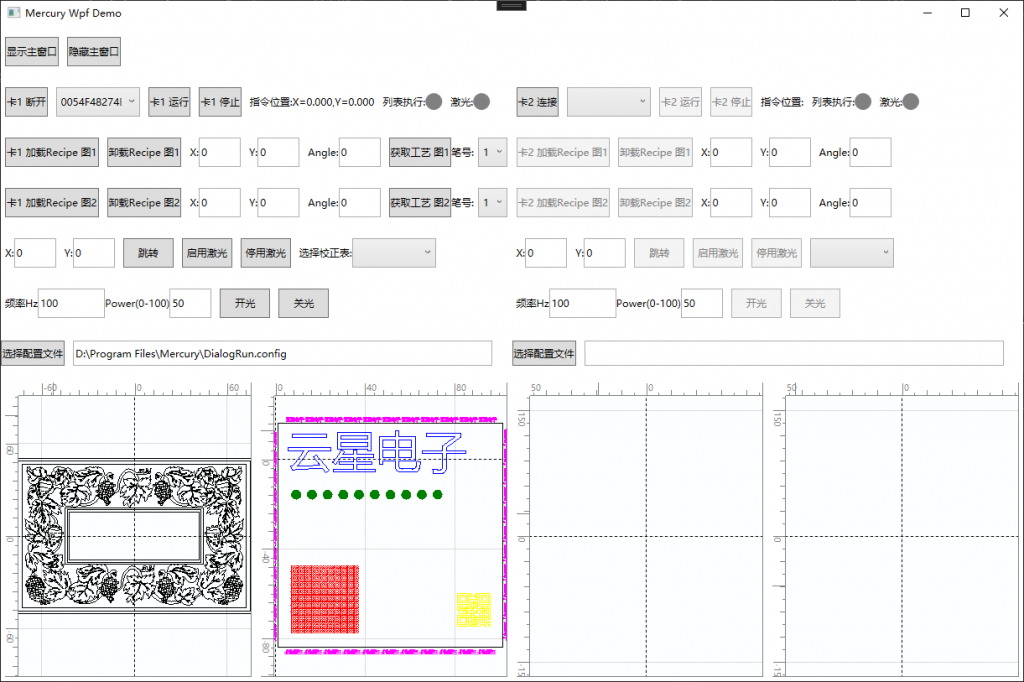Viewport: 1024px width, 682px height.
Task: Open the card 2 device dropdown
Action: point(609,102)
